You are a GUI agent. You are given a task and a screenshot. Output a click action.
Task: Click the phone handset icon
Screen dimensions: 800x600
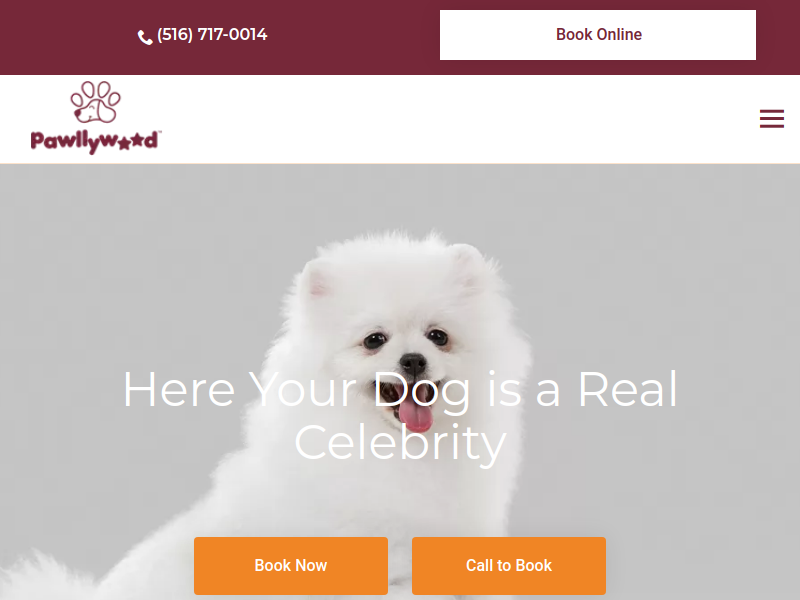(x=145, y=37)
